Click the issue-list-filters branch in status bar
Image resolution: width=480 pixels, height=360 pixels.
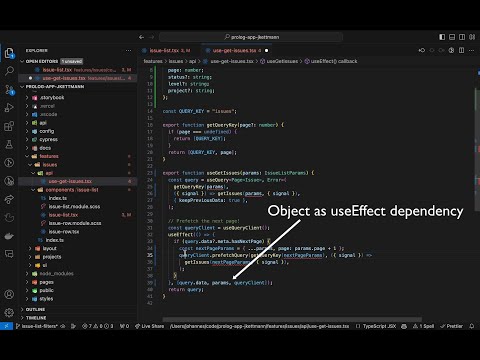(37, 326)
